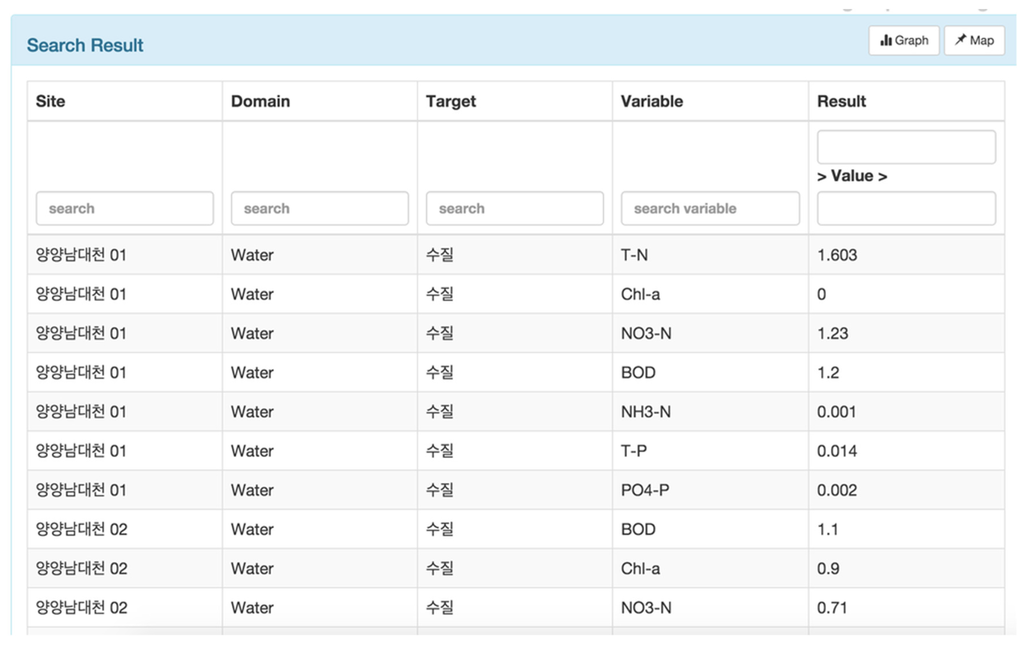Click the Domain column header

(x=260, y=101)
